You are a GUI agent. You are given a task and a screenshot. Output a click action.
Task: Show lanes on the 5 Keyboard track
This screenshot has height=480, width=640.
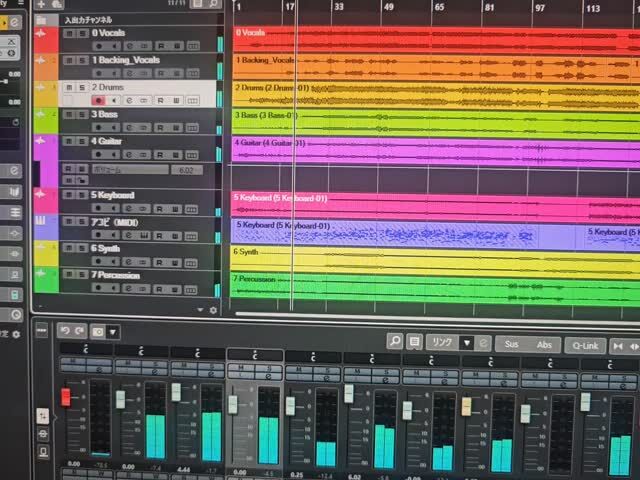tap(191, 209)
